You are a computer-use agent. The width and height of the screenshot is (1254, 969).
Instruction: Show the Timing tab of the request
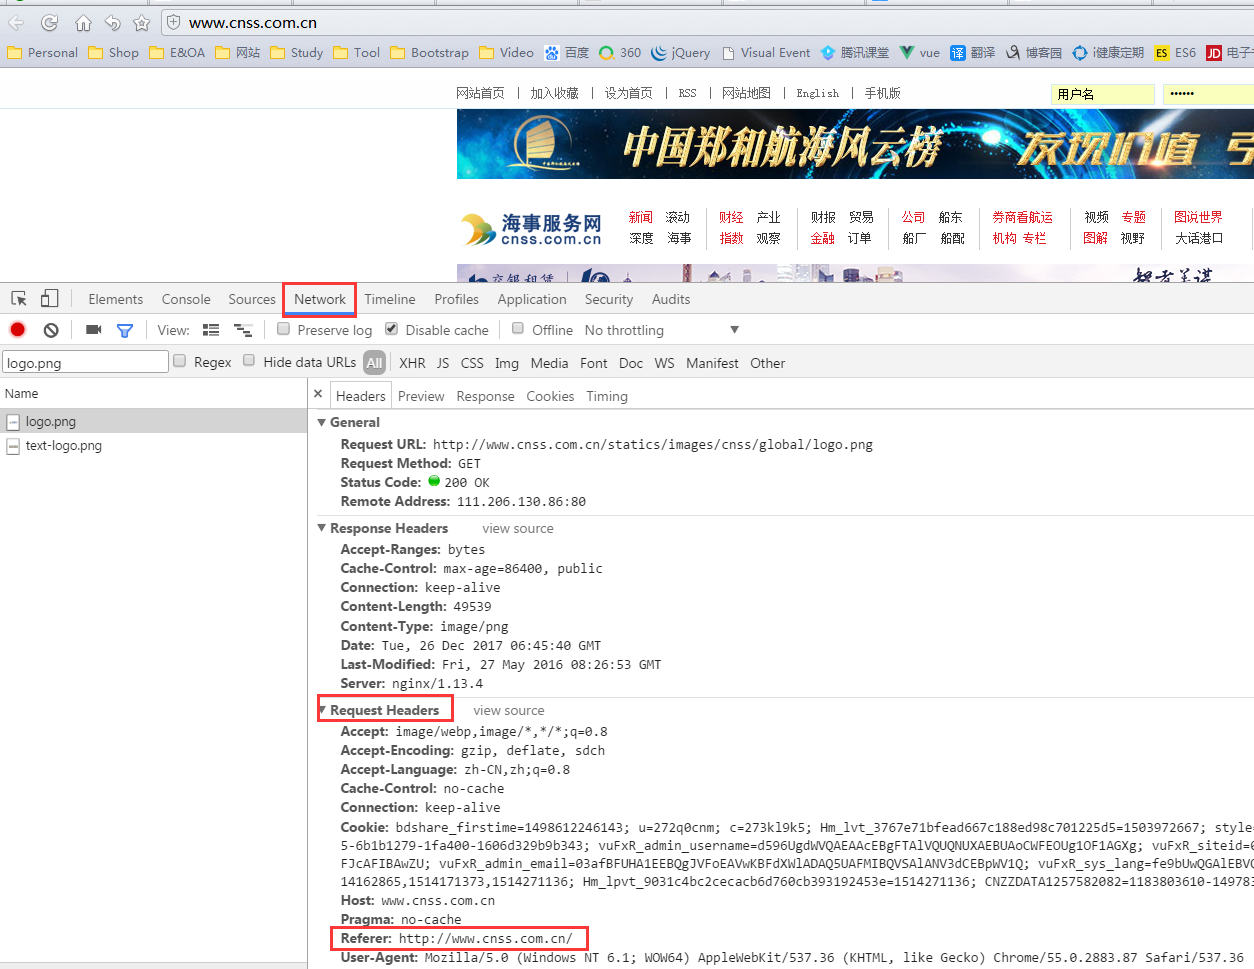(607, 396)
